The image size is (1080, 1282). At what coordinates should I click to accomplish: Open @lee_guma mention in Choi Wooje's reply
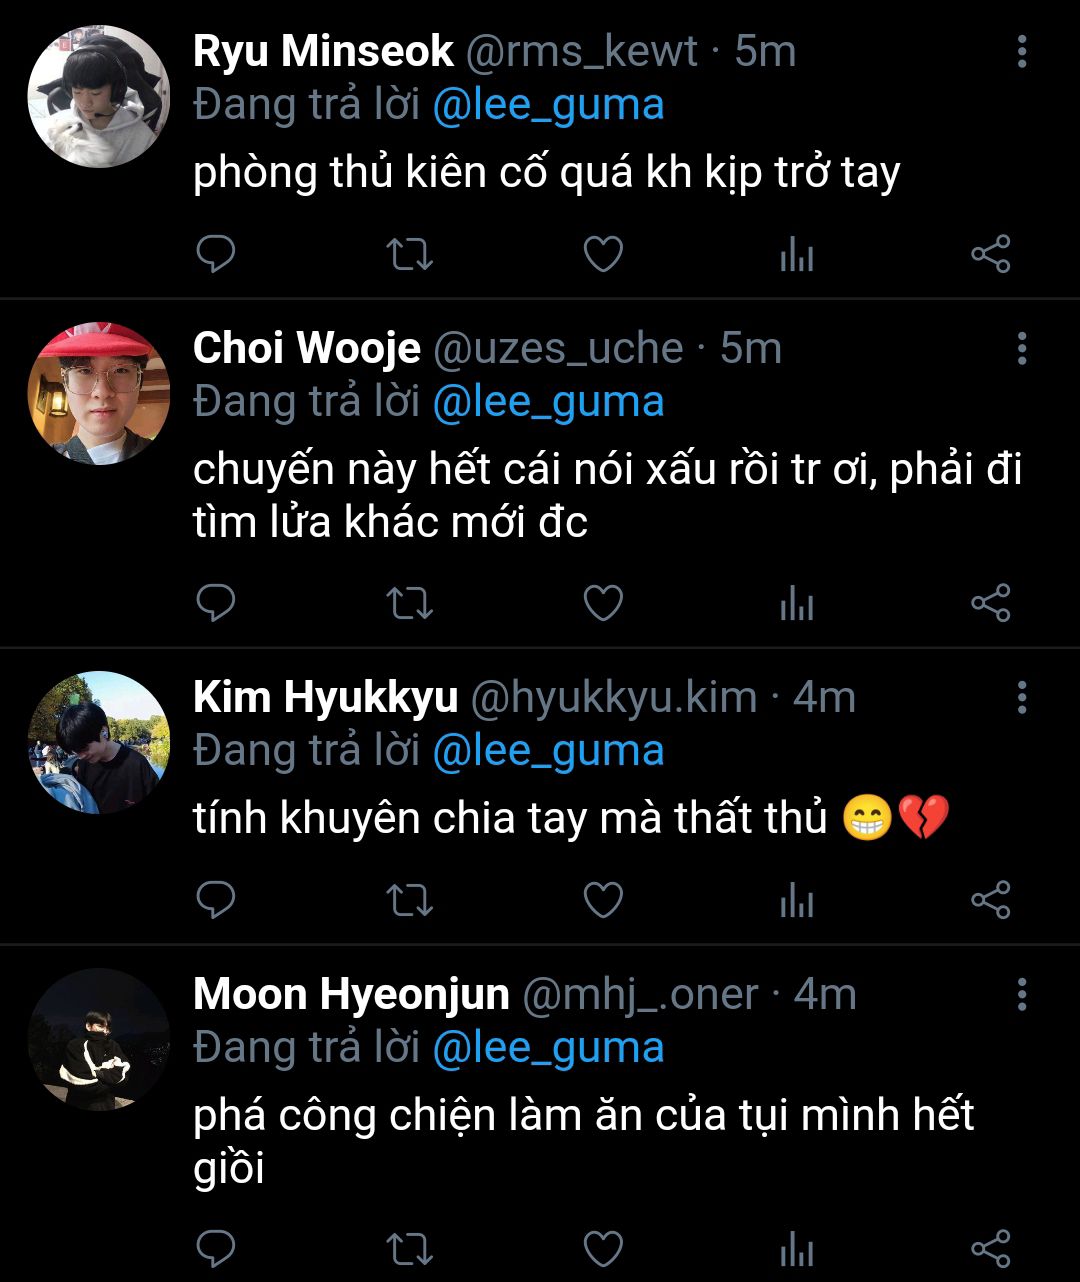click(549, 402)
